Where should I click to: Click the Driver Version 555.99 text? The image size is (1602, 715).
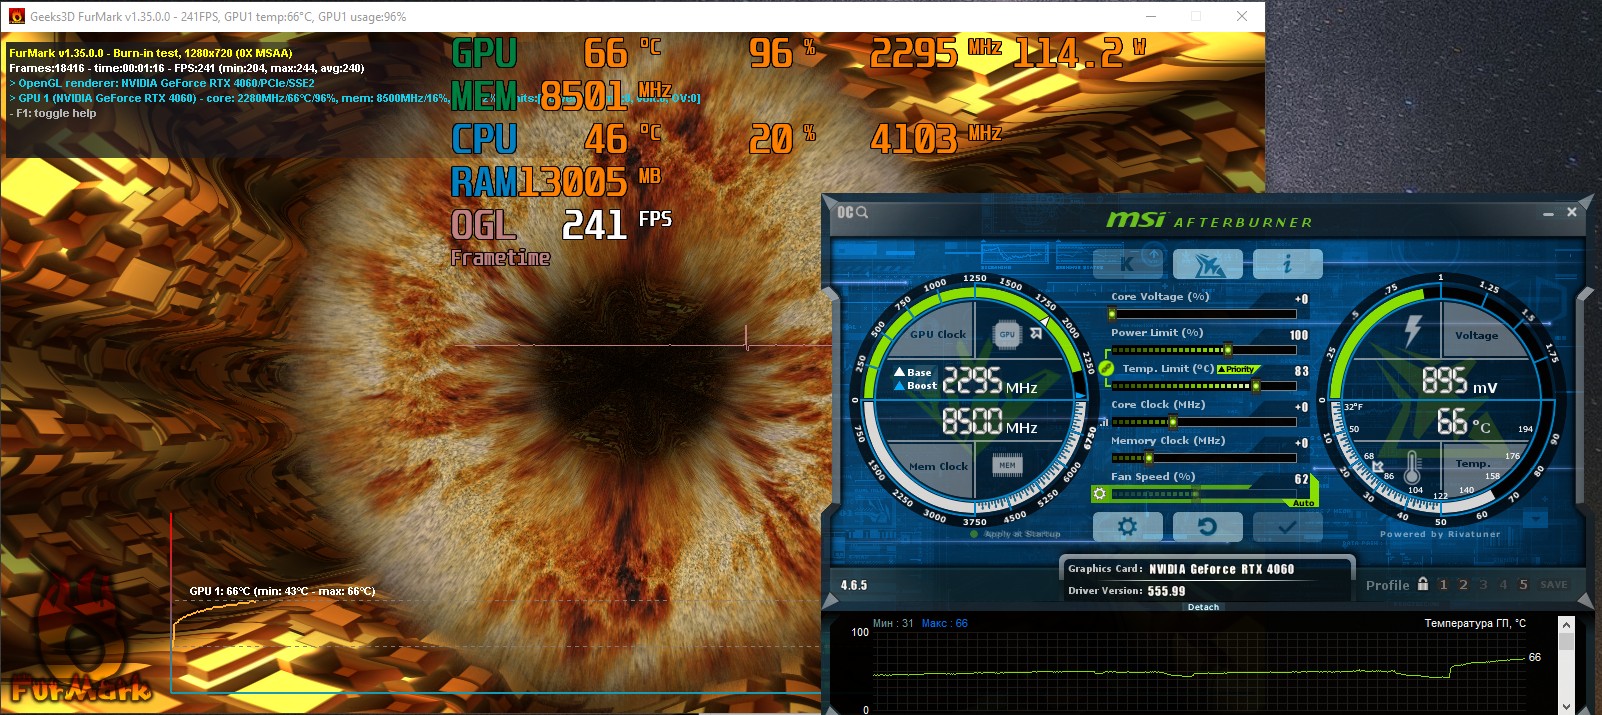(1166, 591)
